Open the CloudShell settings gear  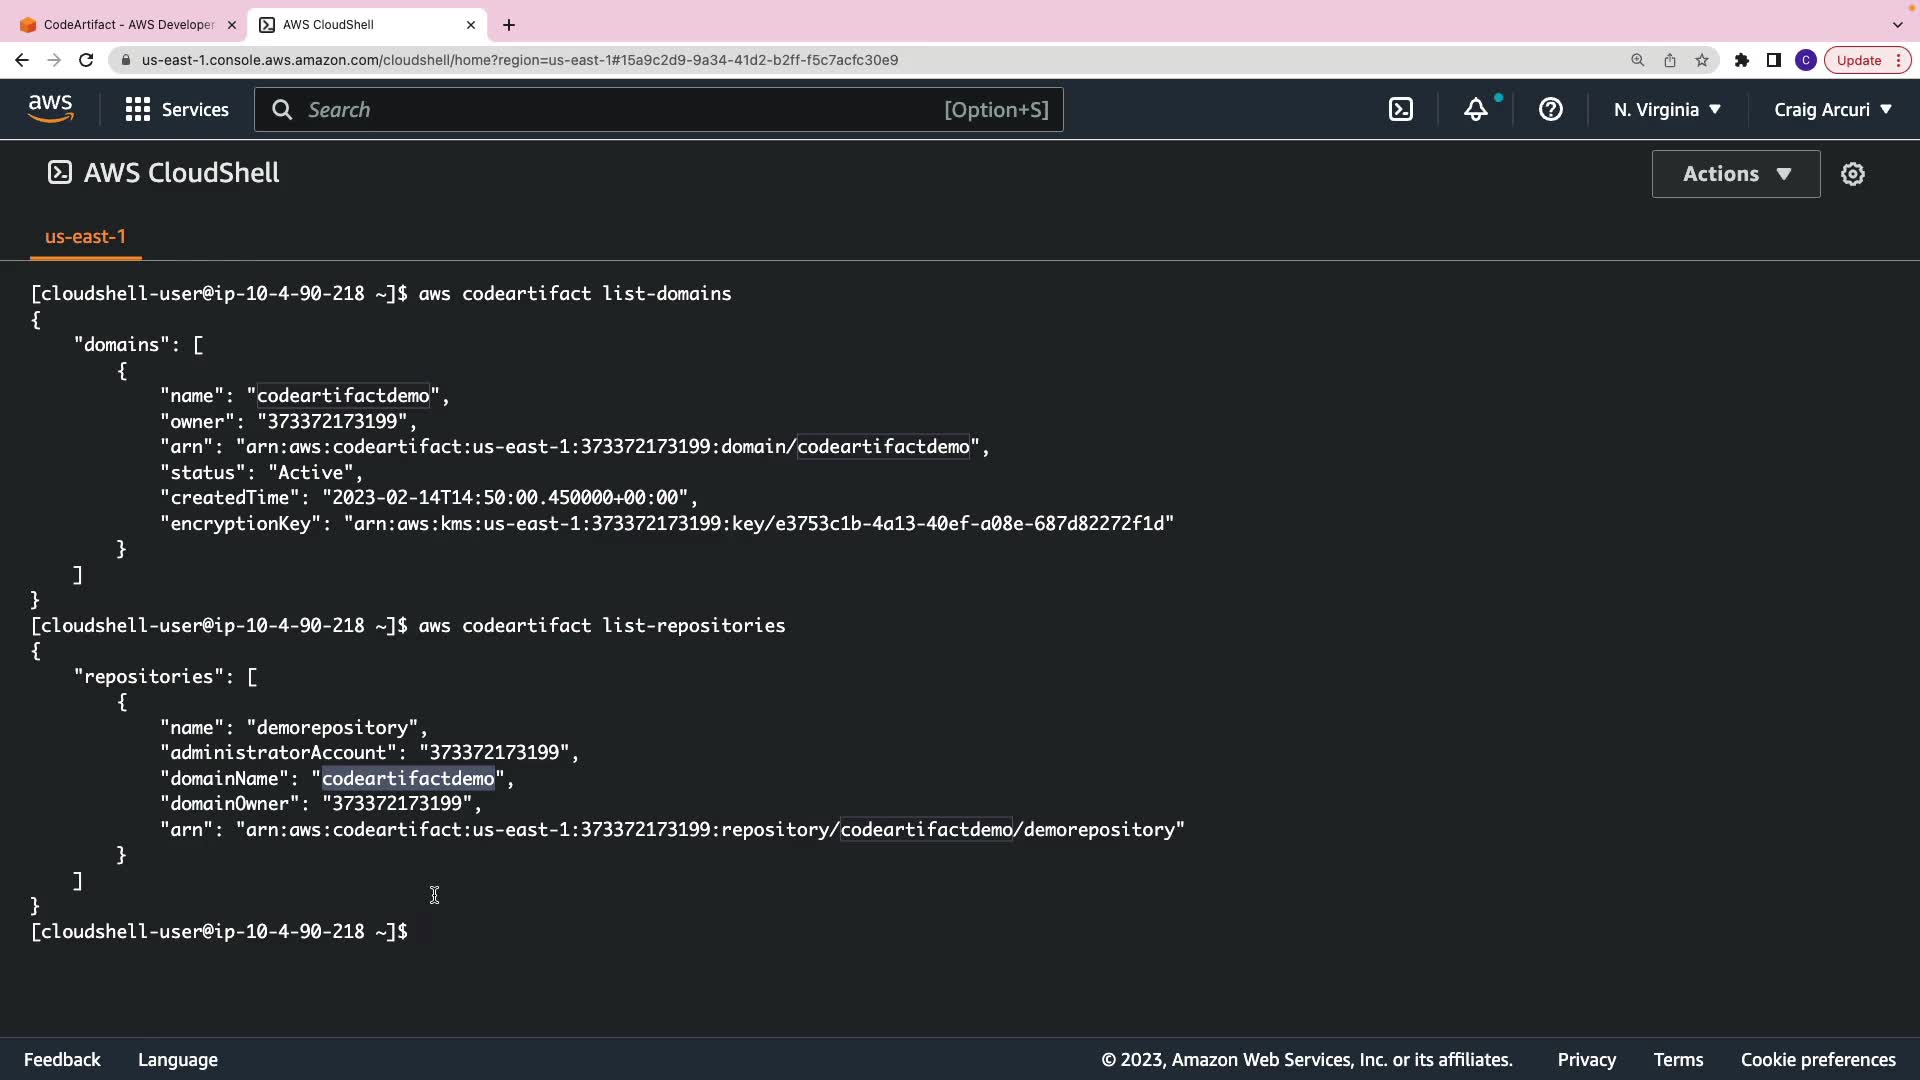1853,174
